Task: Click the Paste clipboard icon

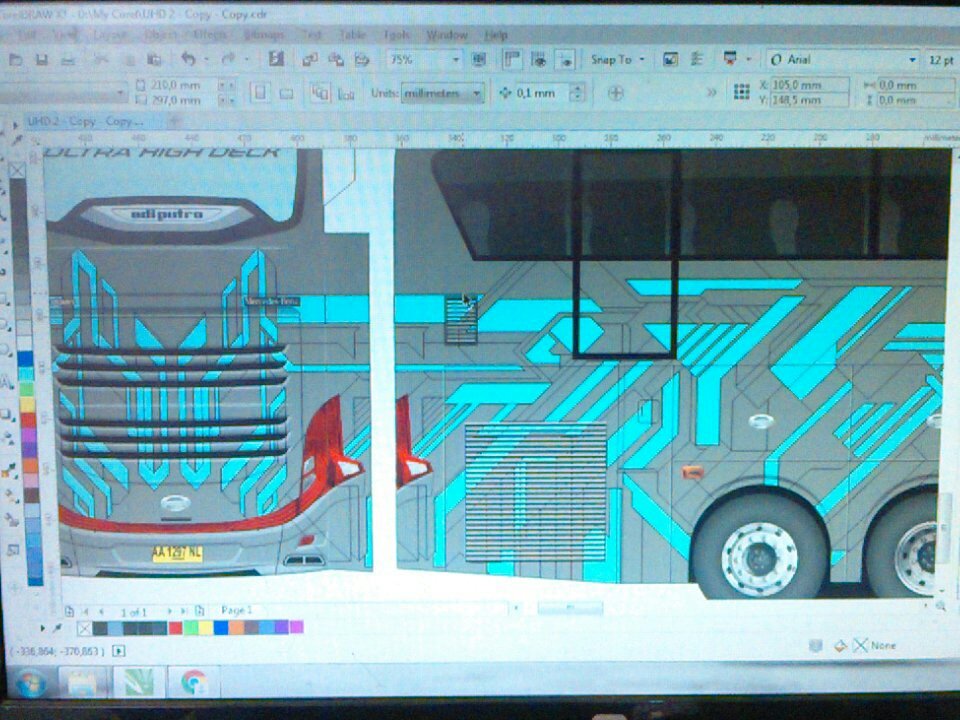Action: coord(154,59)
